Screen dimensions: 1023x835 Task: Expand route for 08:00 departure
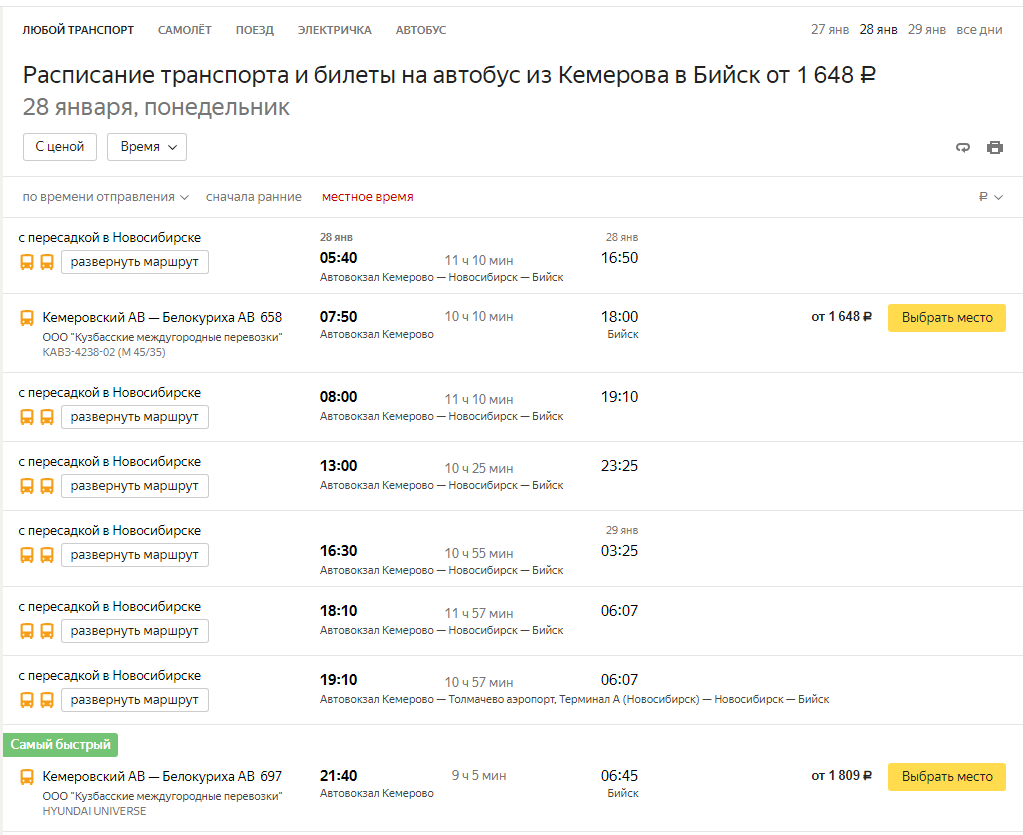(135, 416)
